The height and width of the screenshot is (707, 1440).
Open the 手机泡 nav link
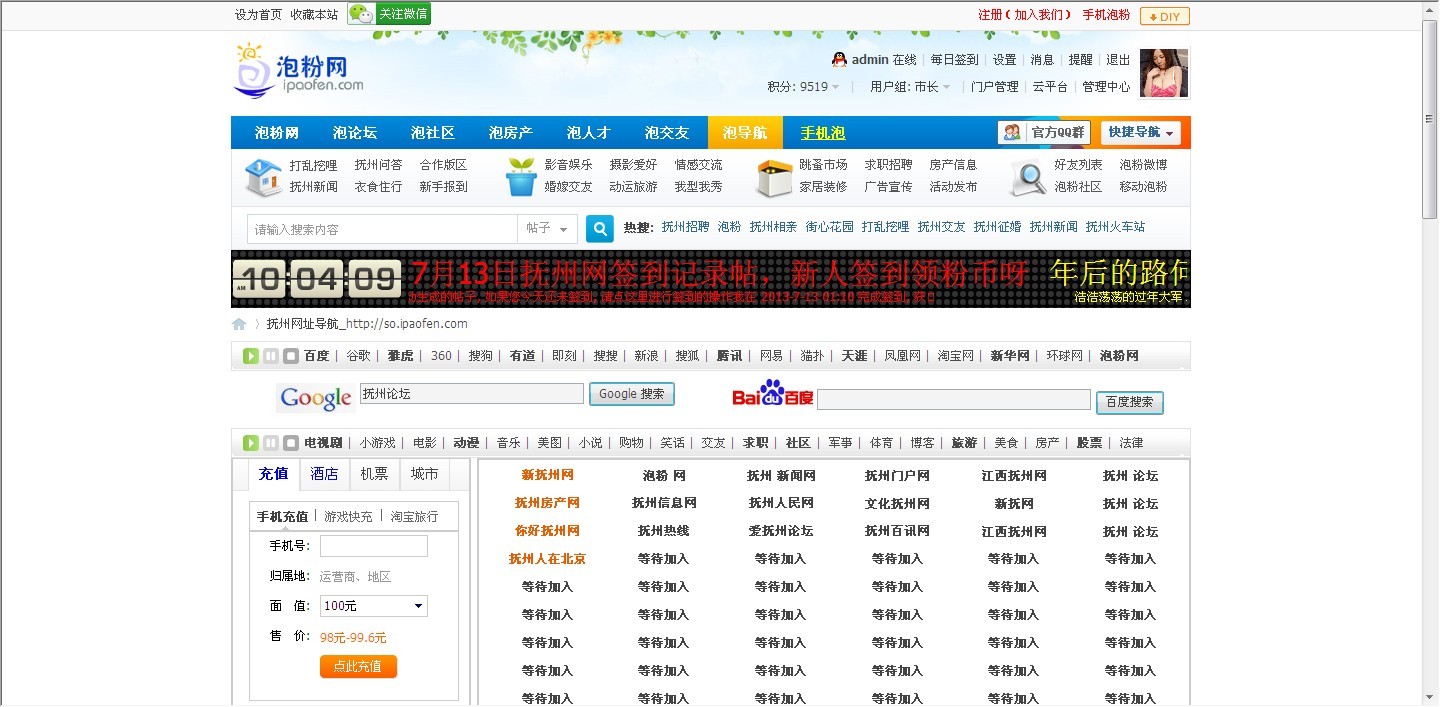coord(823,133)
